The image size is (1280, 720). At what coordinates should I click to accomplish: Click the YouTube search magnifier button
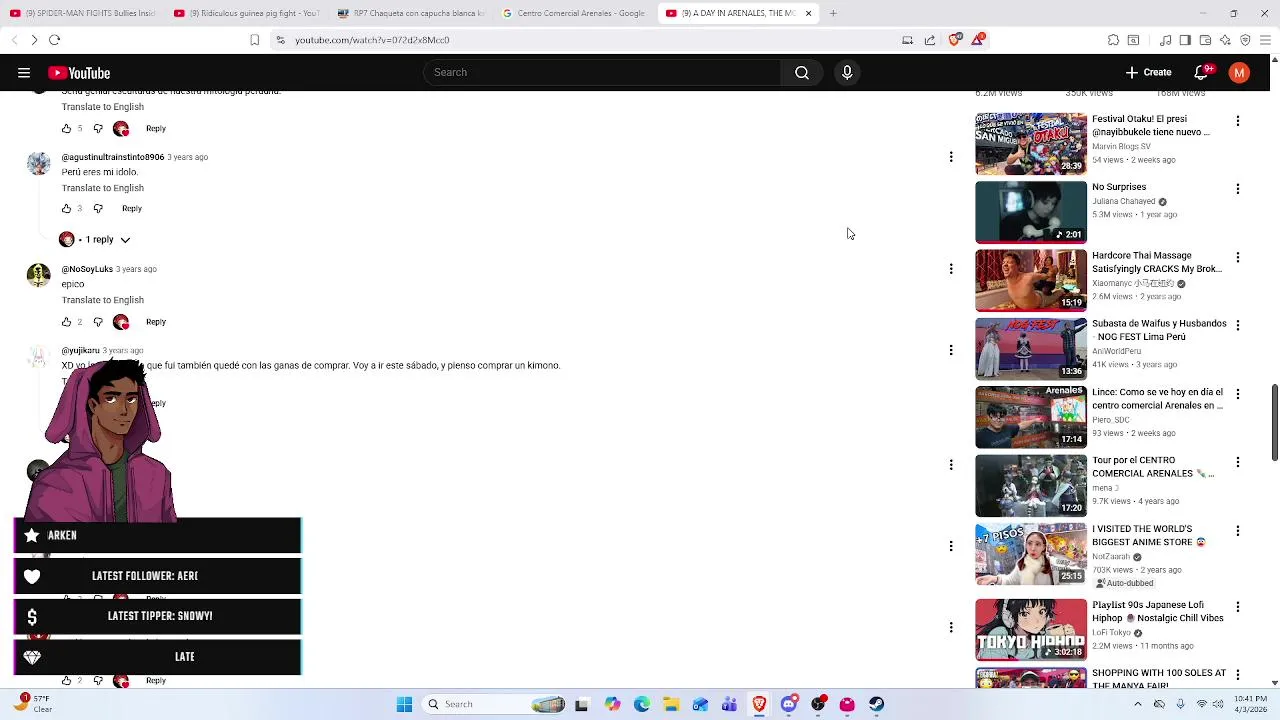point(802,73)
